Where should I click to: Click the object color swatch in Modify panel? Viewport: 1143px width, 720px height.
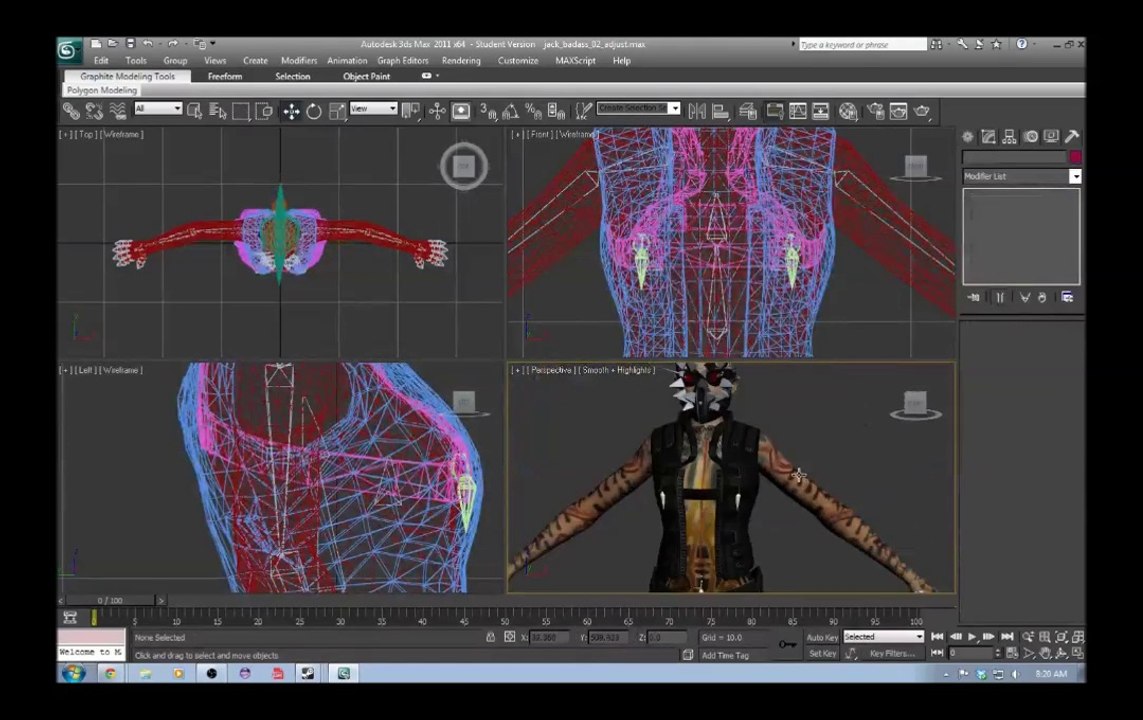point(1075,157)
